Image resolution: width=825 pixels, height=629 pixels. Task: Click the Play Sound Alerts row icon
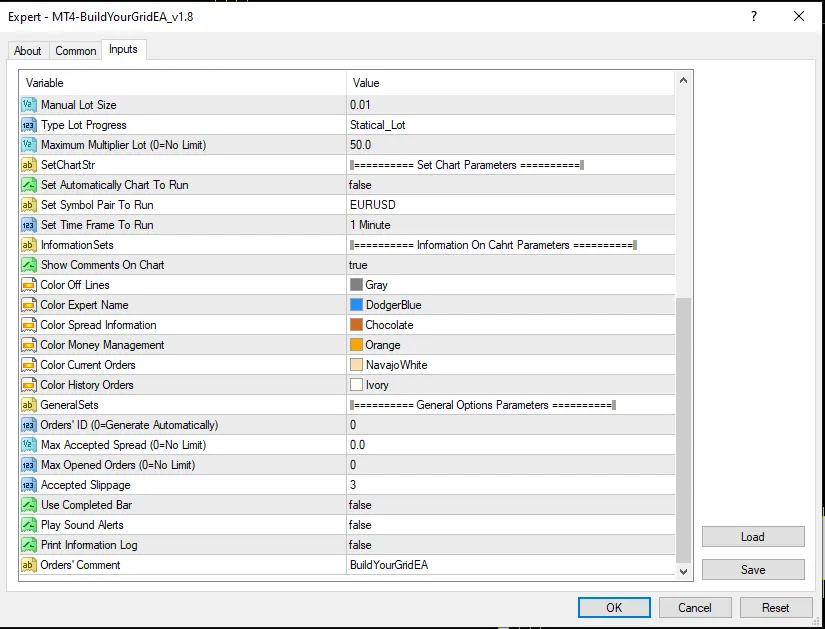click(28, 525)
